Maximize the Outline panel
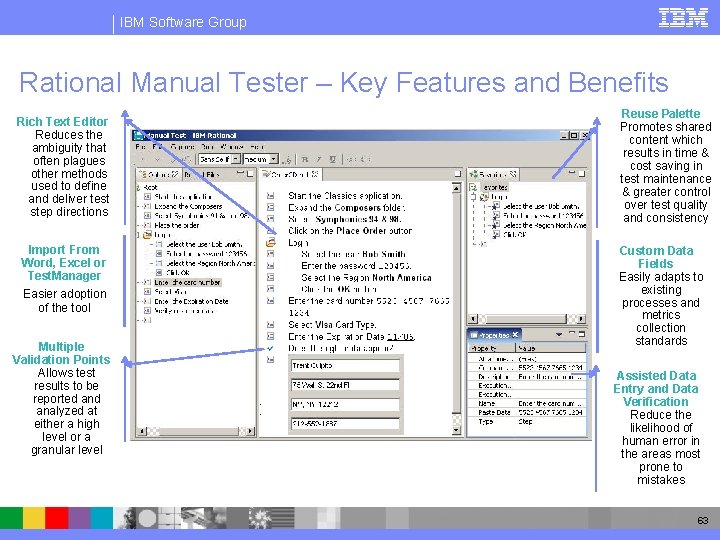The width and height of the screenshot is (720, 540). pos(250,174)
